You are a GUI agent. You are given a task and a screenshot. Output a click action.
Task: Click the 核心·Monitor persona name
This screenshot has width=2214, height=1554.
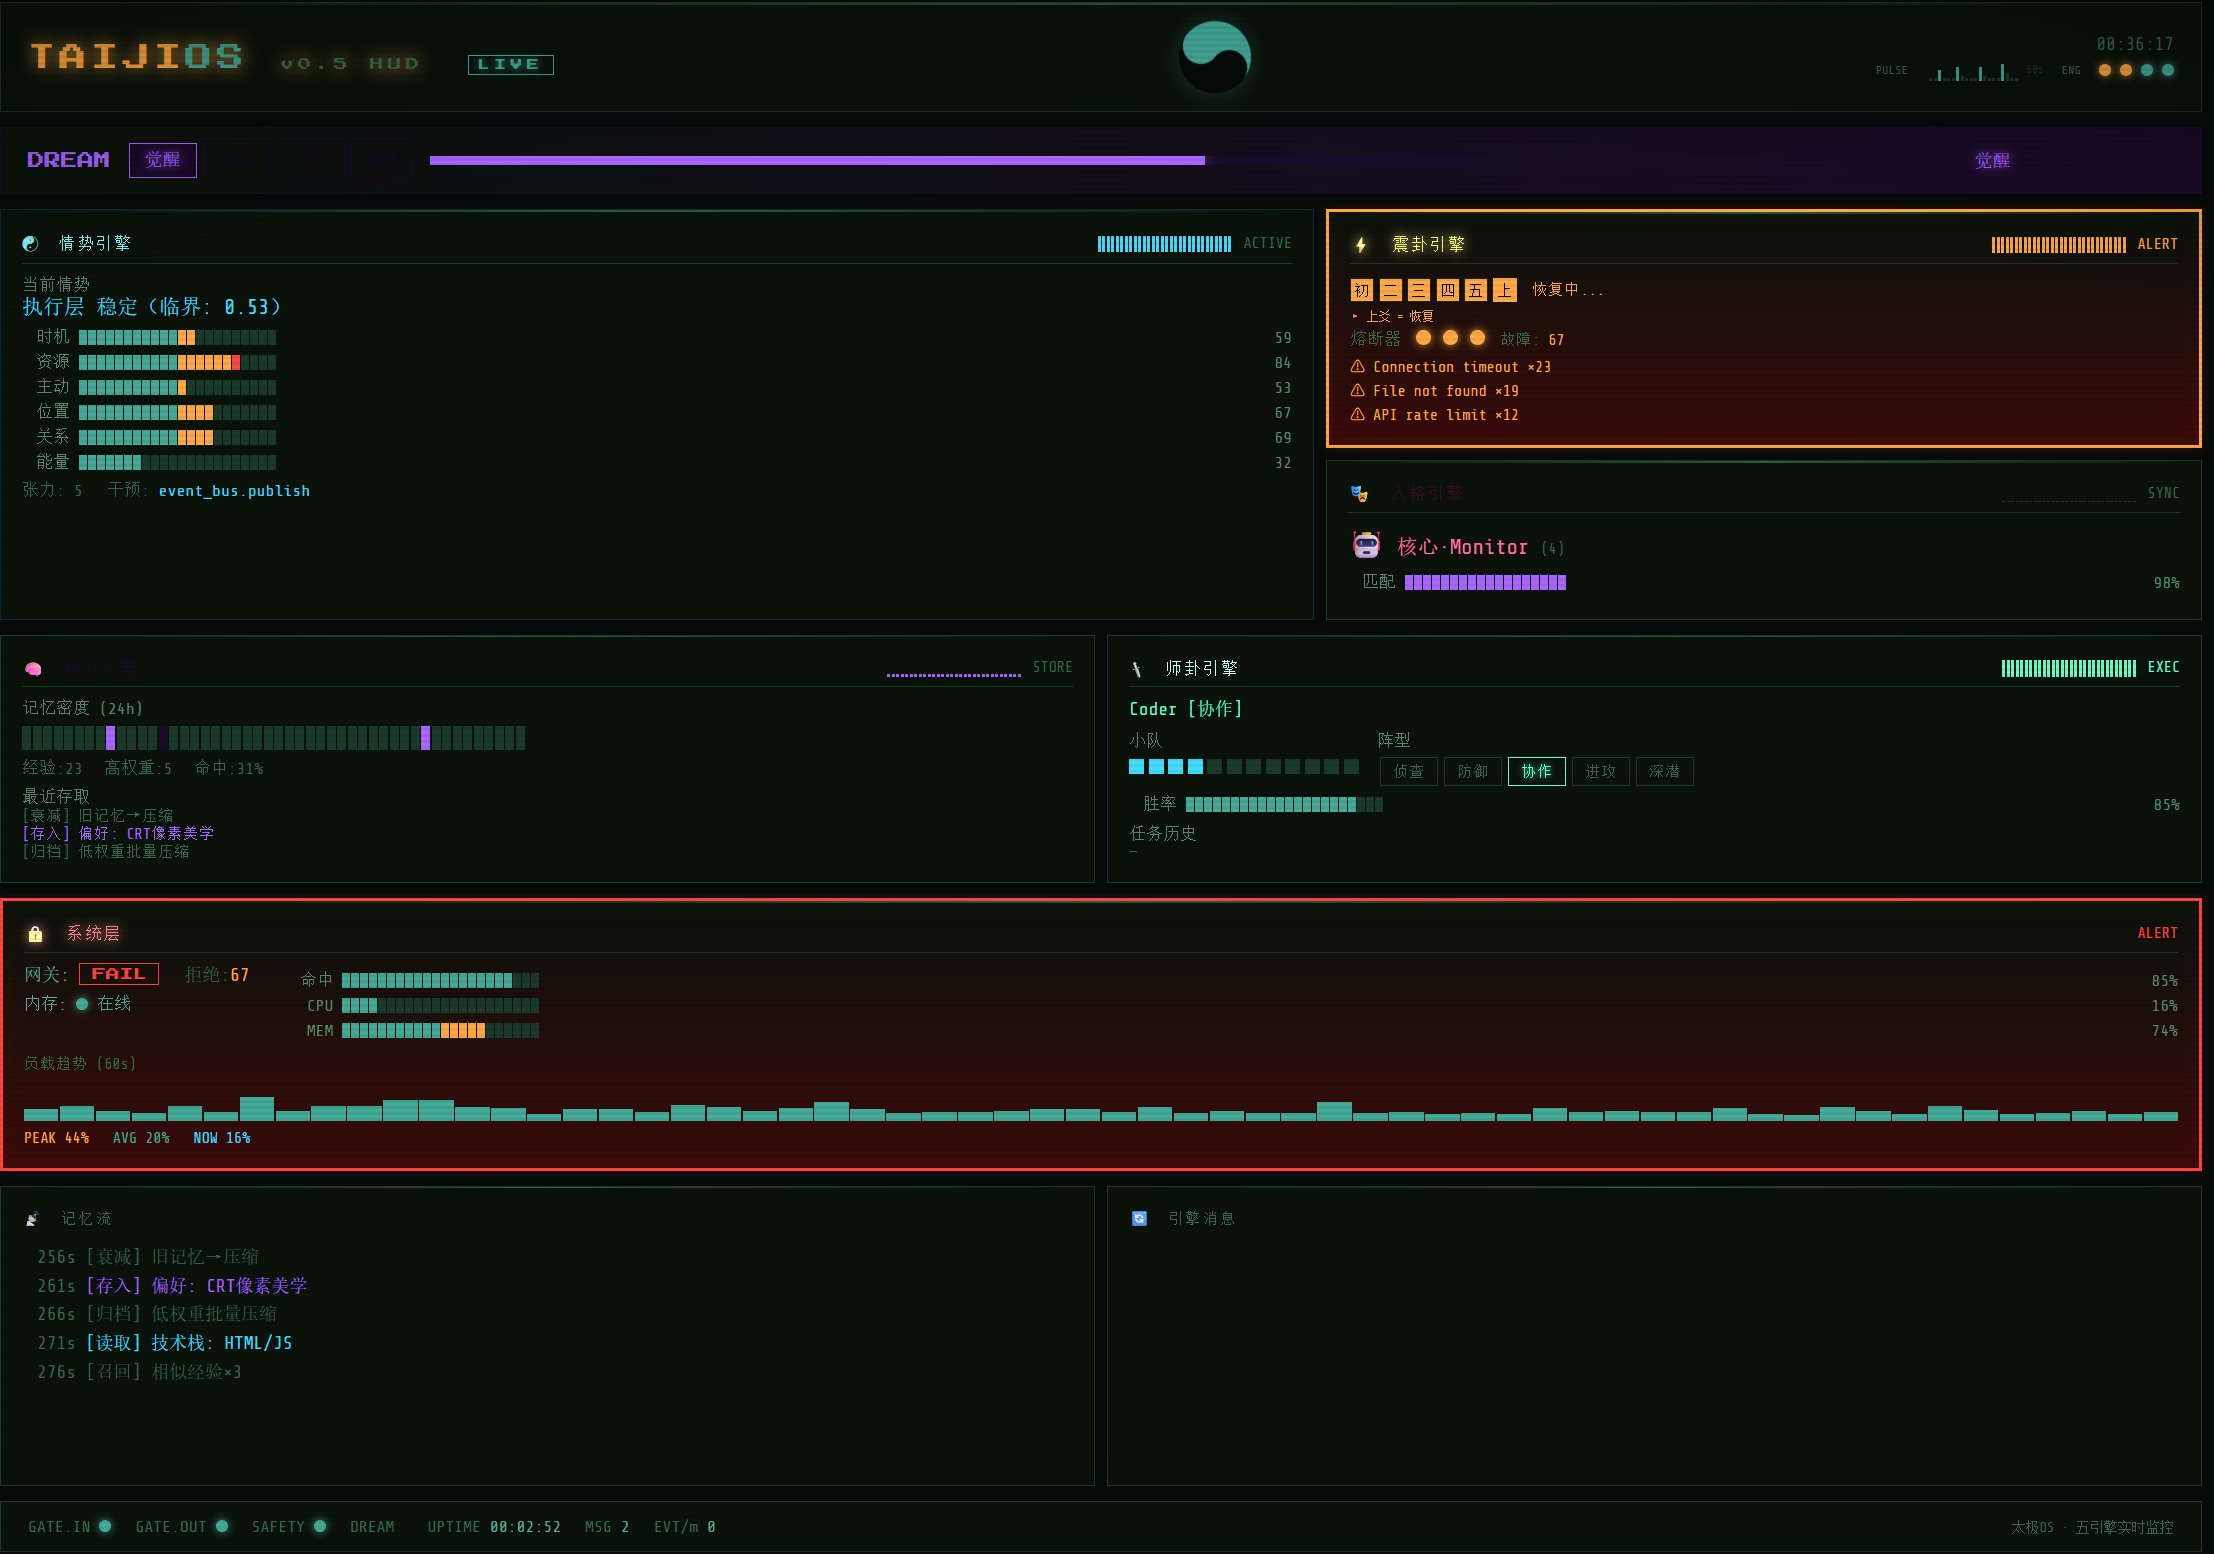pos(1462,547)
